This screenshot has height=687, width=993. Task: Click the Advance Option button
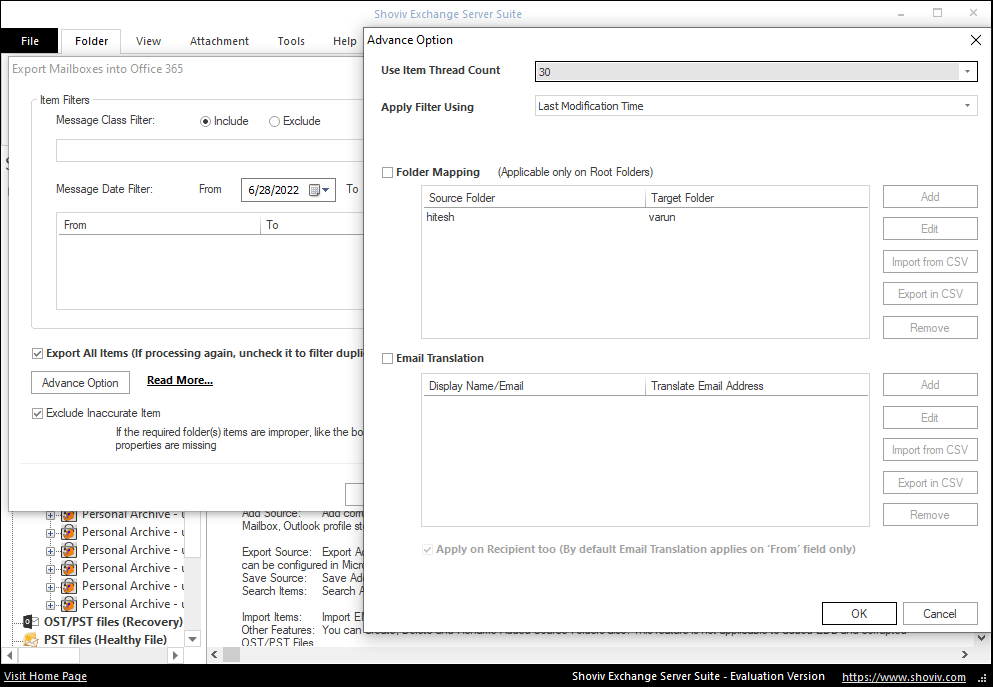[80, 382]
